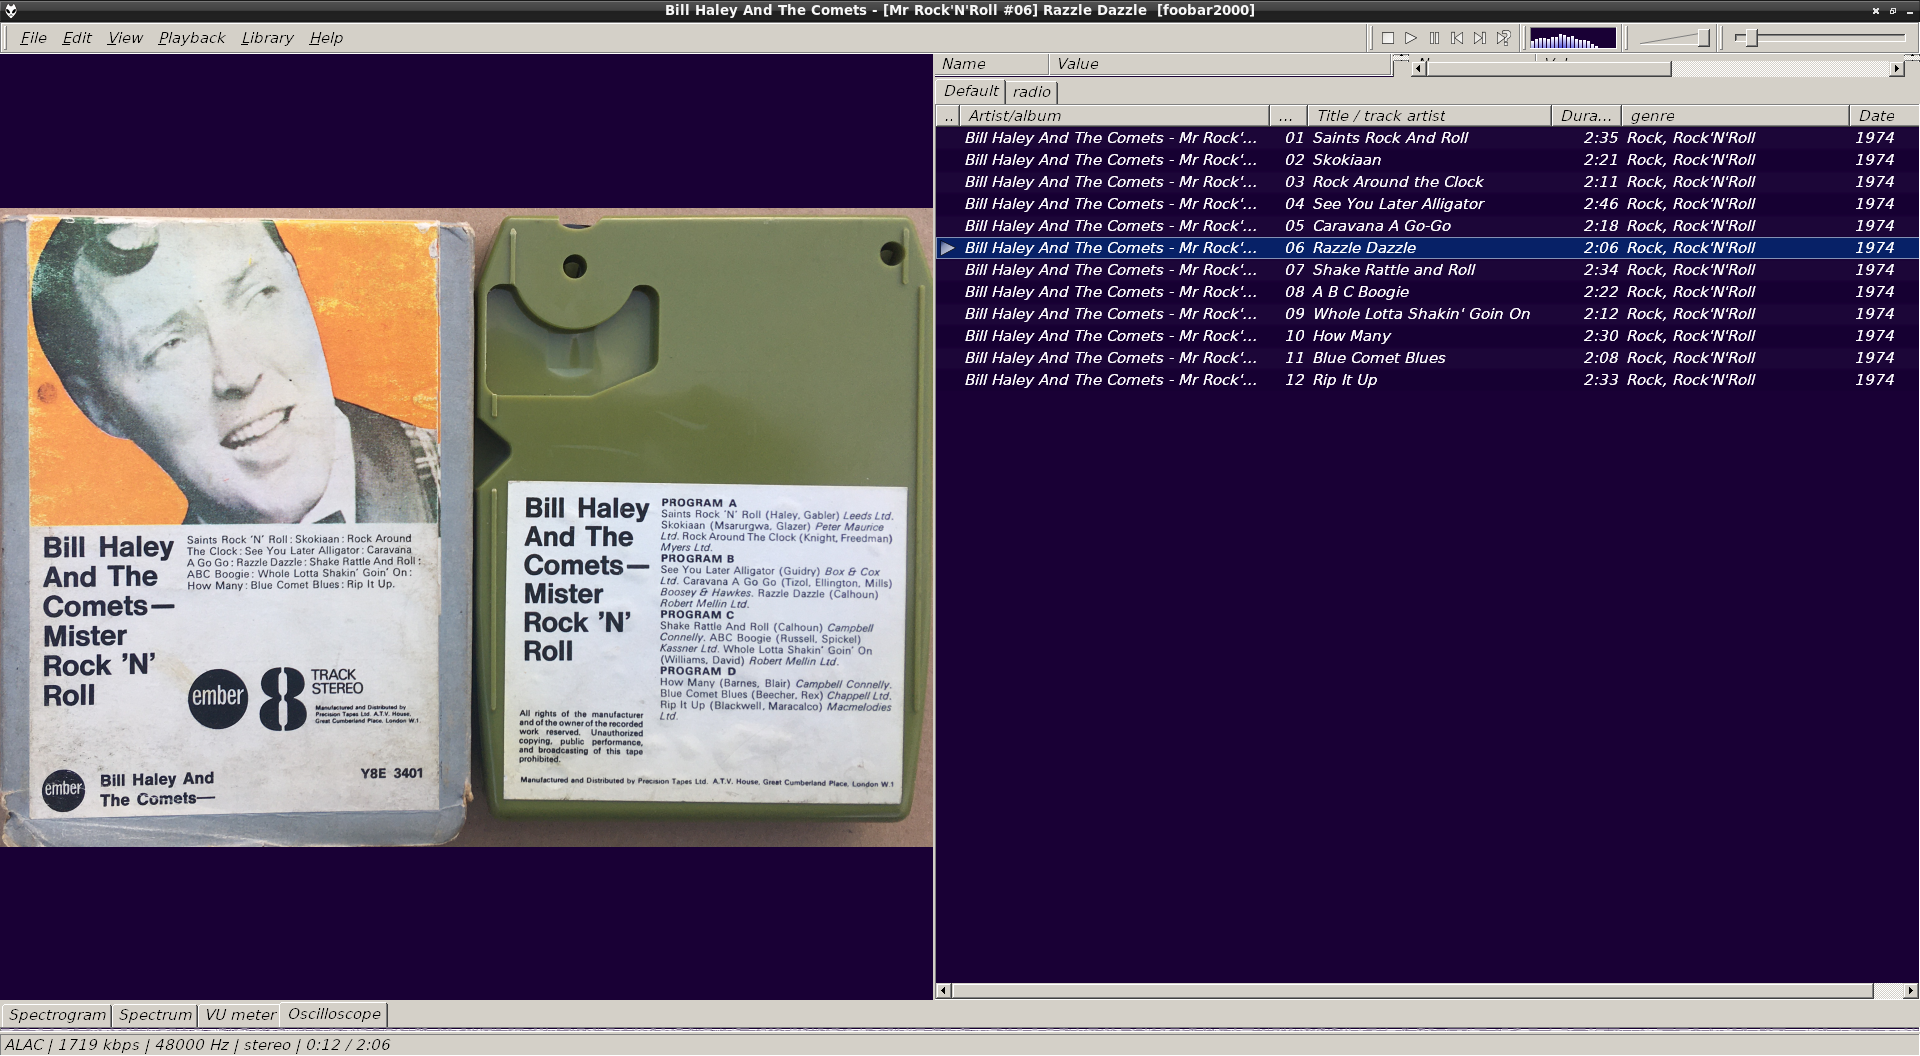Play a random track with Random button
Viewport: 1920px width, 1056px height.
pos(1503,38)
